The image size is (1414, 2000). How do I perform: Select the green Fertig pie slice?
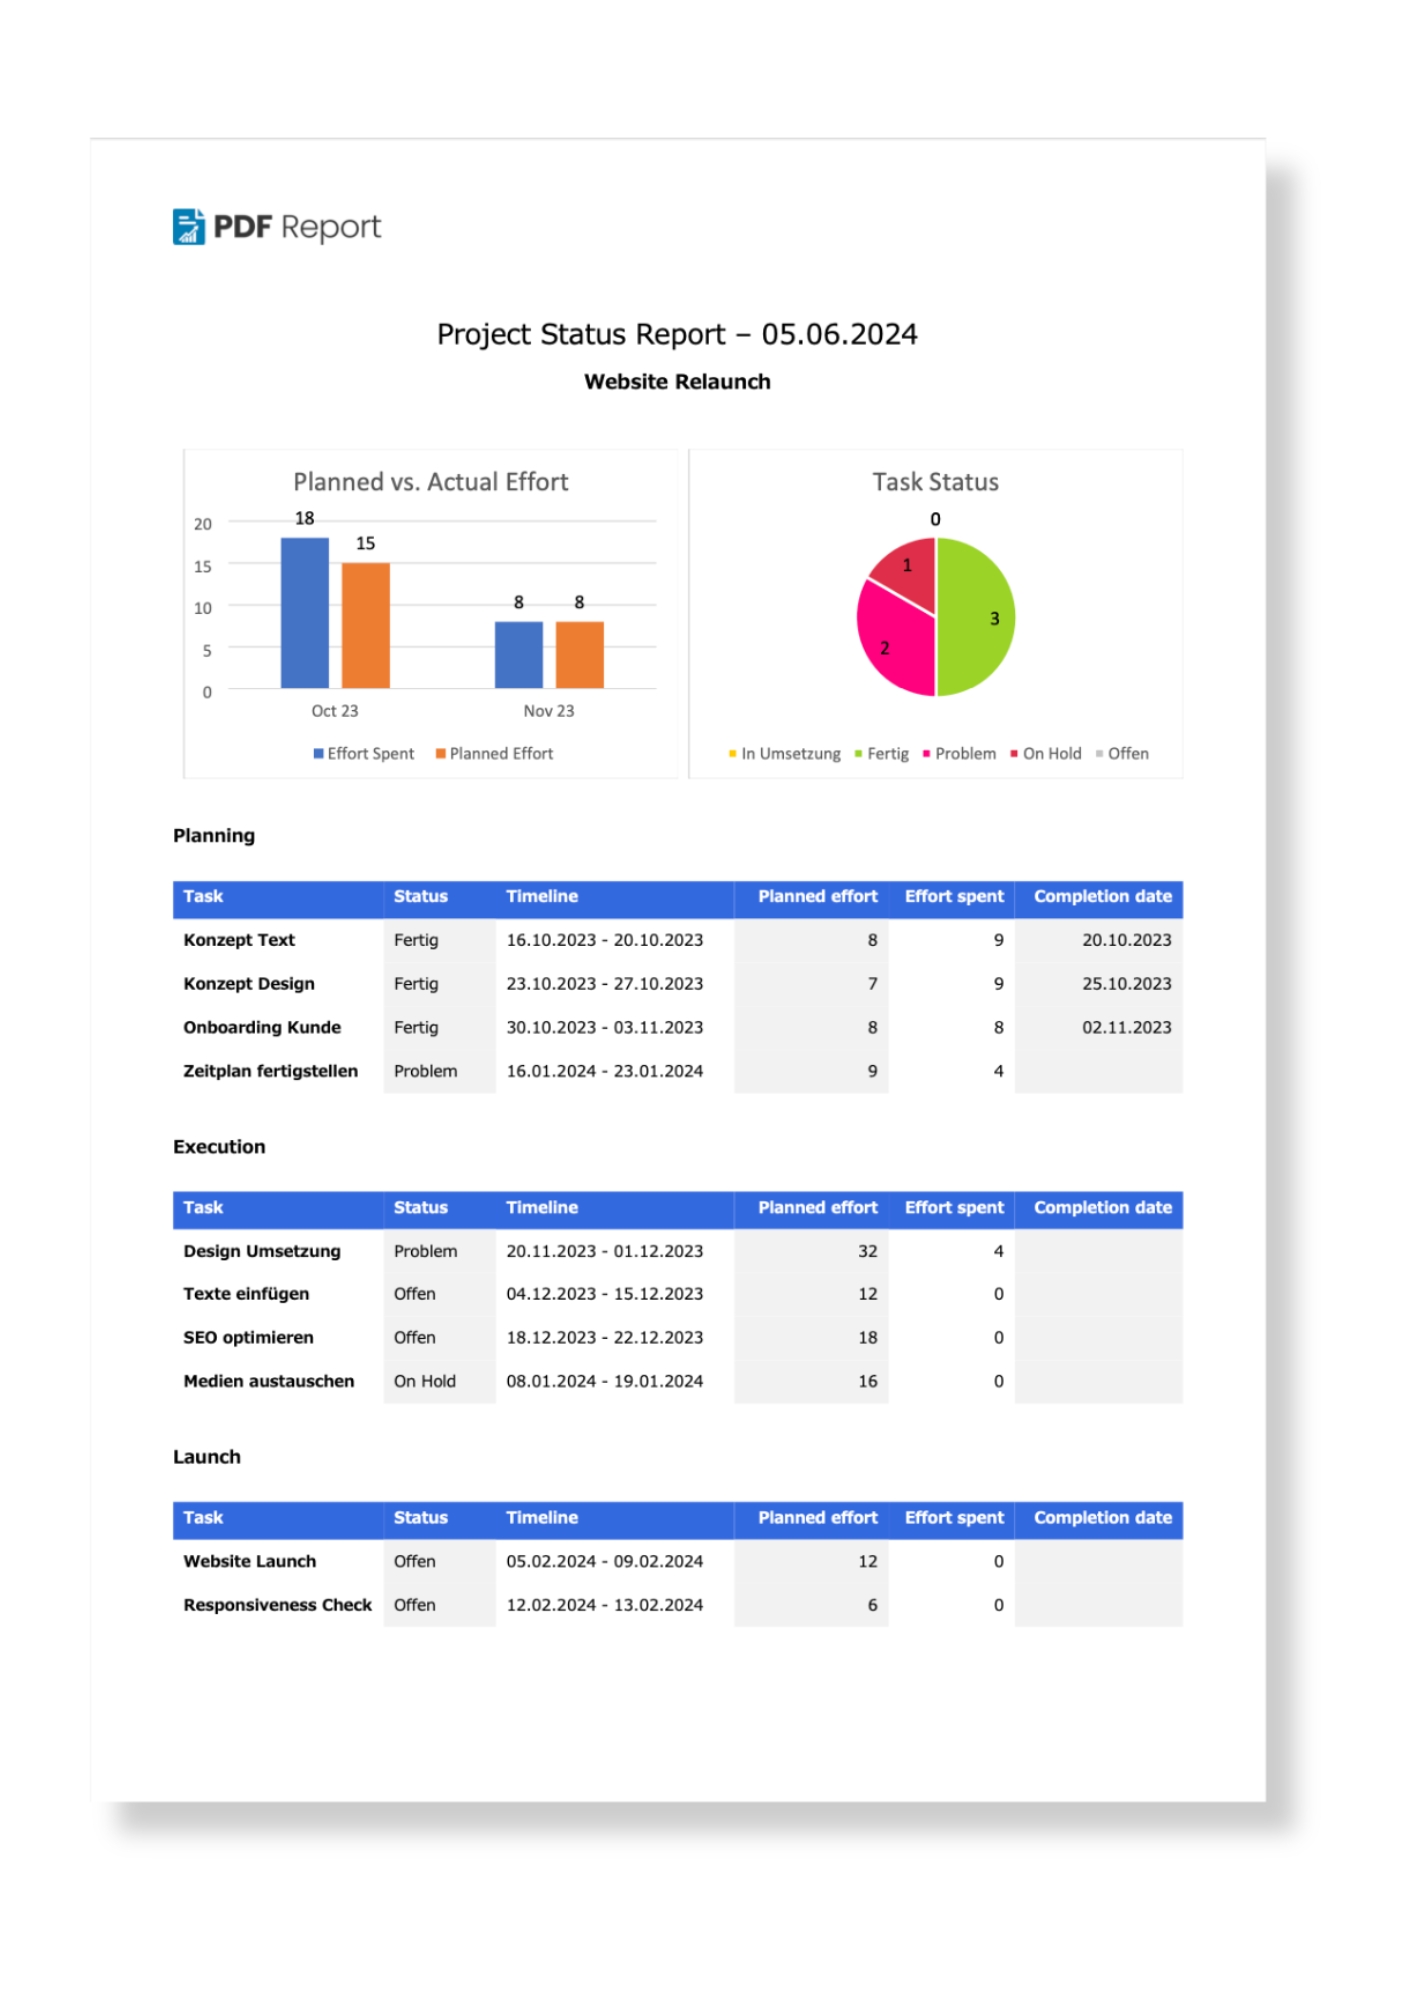pyautogui.click(x=975, y=617)
